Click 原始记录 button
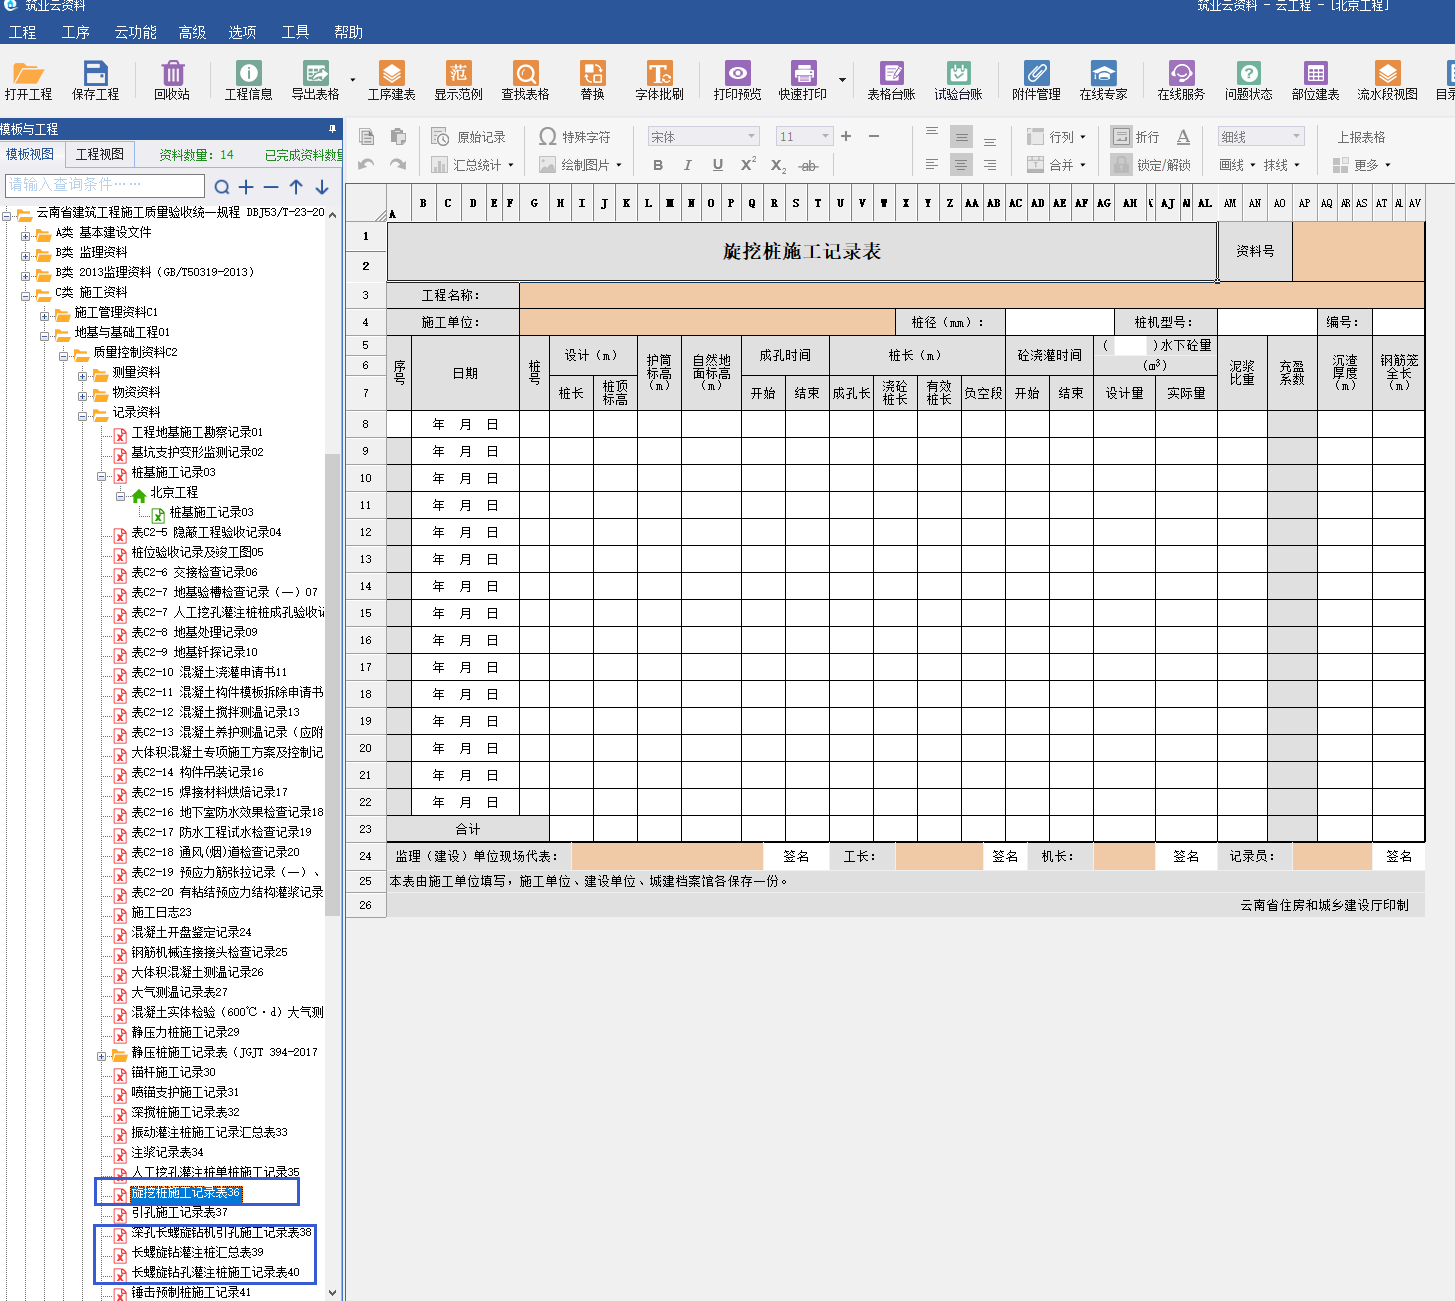Viewport: 1455px width, 1301px height. point(469,137)
